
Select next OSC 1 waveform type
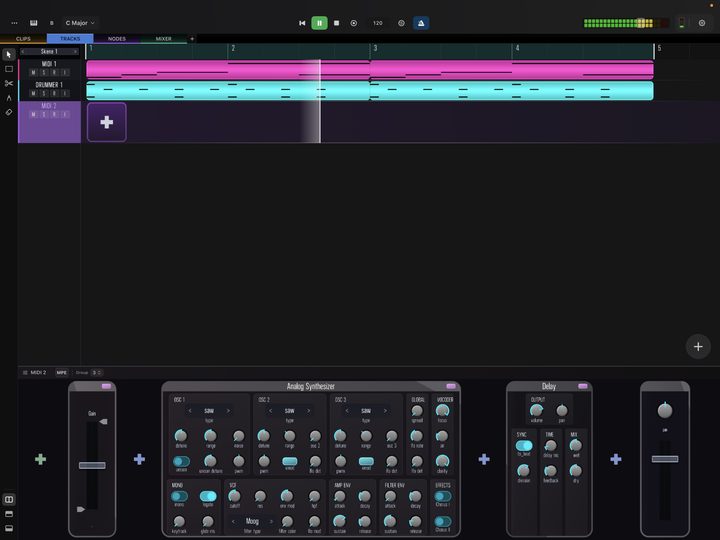(x=228, y=411)
